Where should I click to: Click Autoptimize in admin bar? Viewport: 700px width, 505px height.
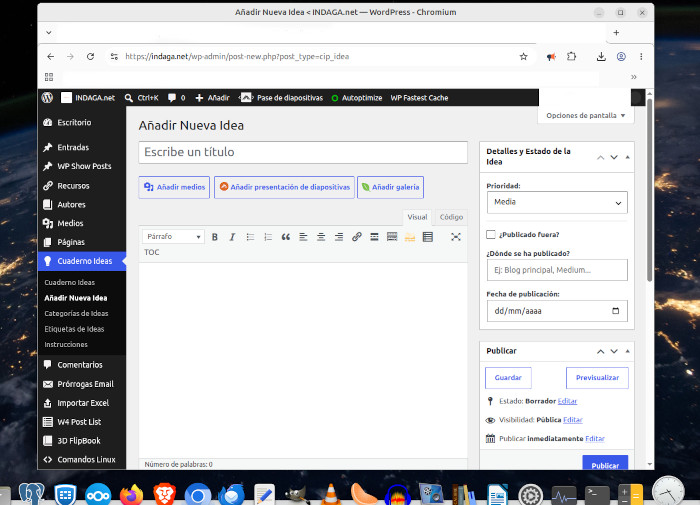pos(357,98)
